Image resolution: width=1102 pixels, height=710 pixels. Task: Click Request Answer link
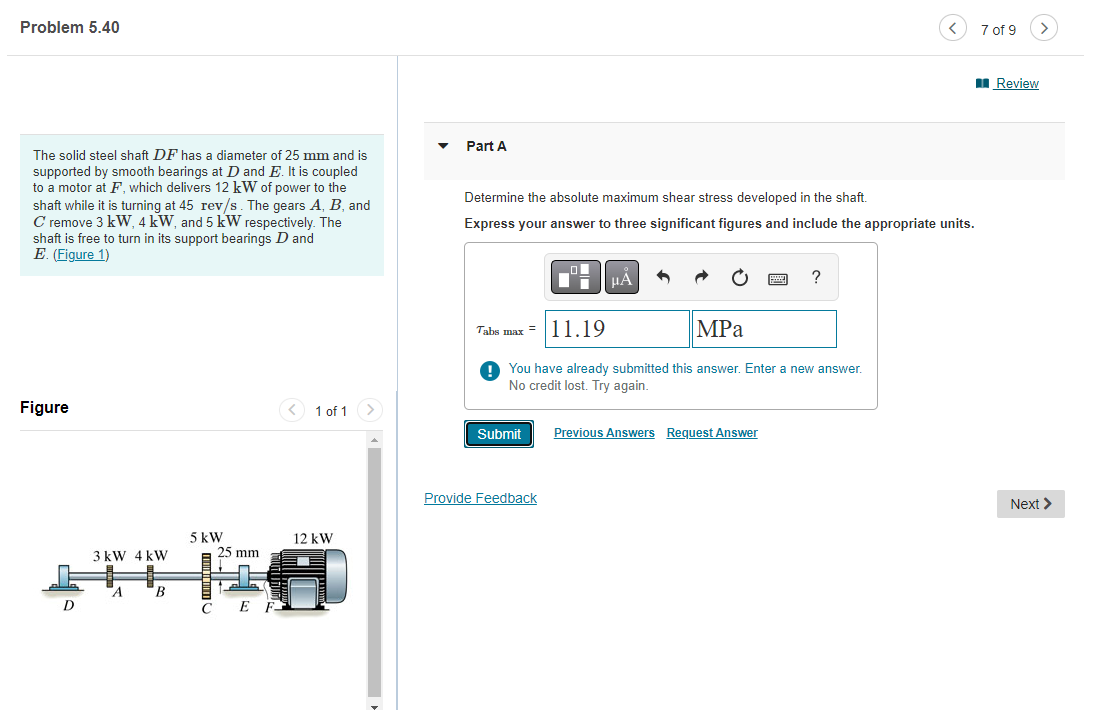pos(712,433)
